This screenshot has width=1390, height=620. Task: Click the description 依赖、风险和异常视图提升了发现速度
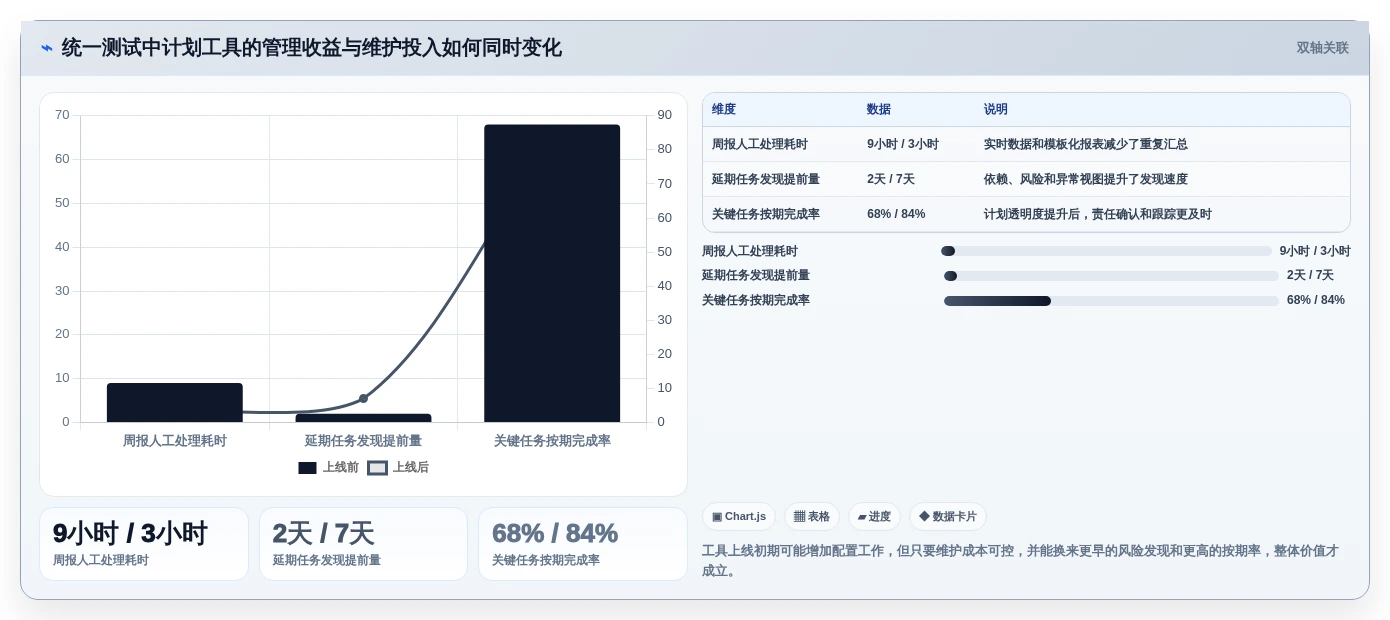coord(1086,179)
